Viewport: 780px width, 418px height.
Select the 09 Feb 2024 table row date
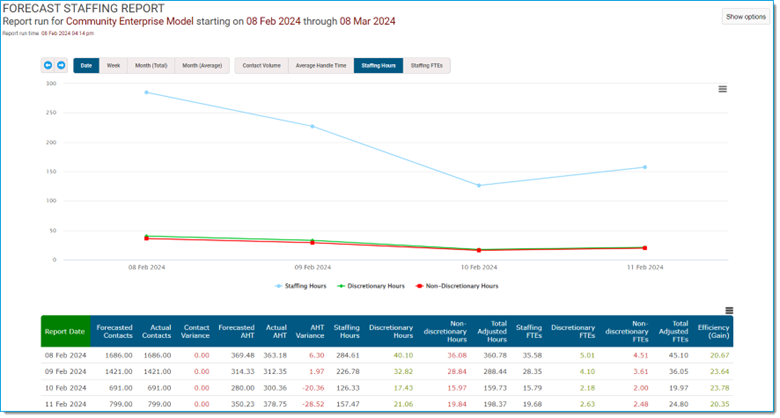click(x=66, y=372)
